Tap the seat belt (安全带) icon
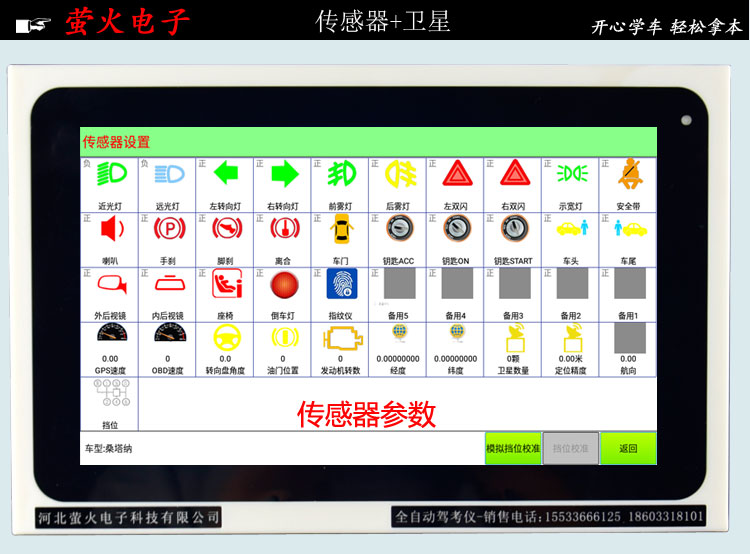The width and height of the screenshot is (750, 554). [x=628, y=175]
